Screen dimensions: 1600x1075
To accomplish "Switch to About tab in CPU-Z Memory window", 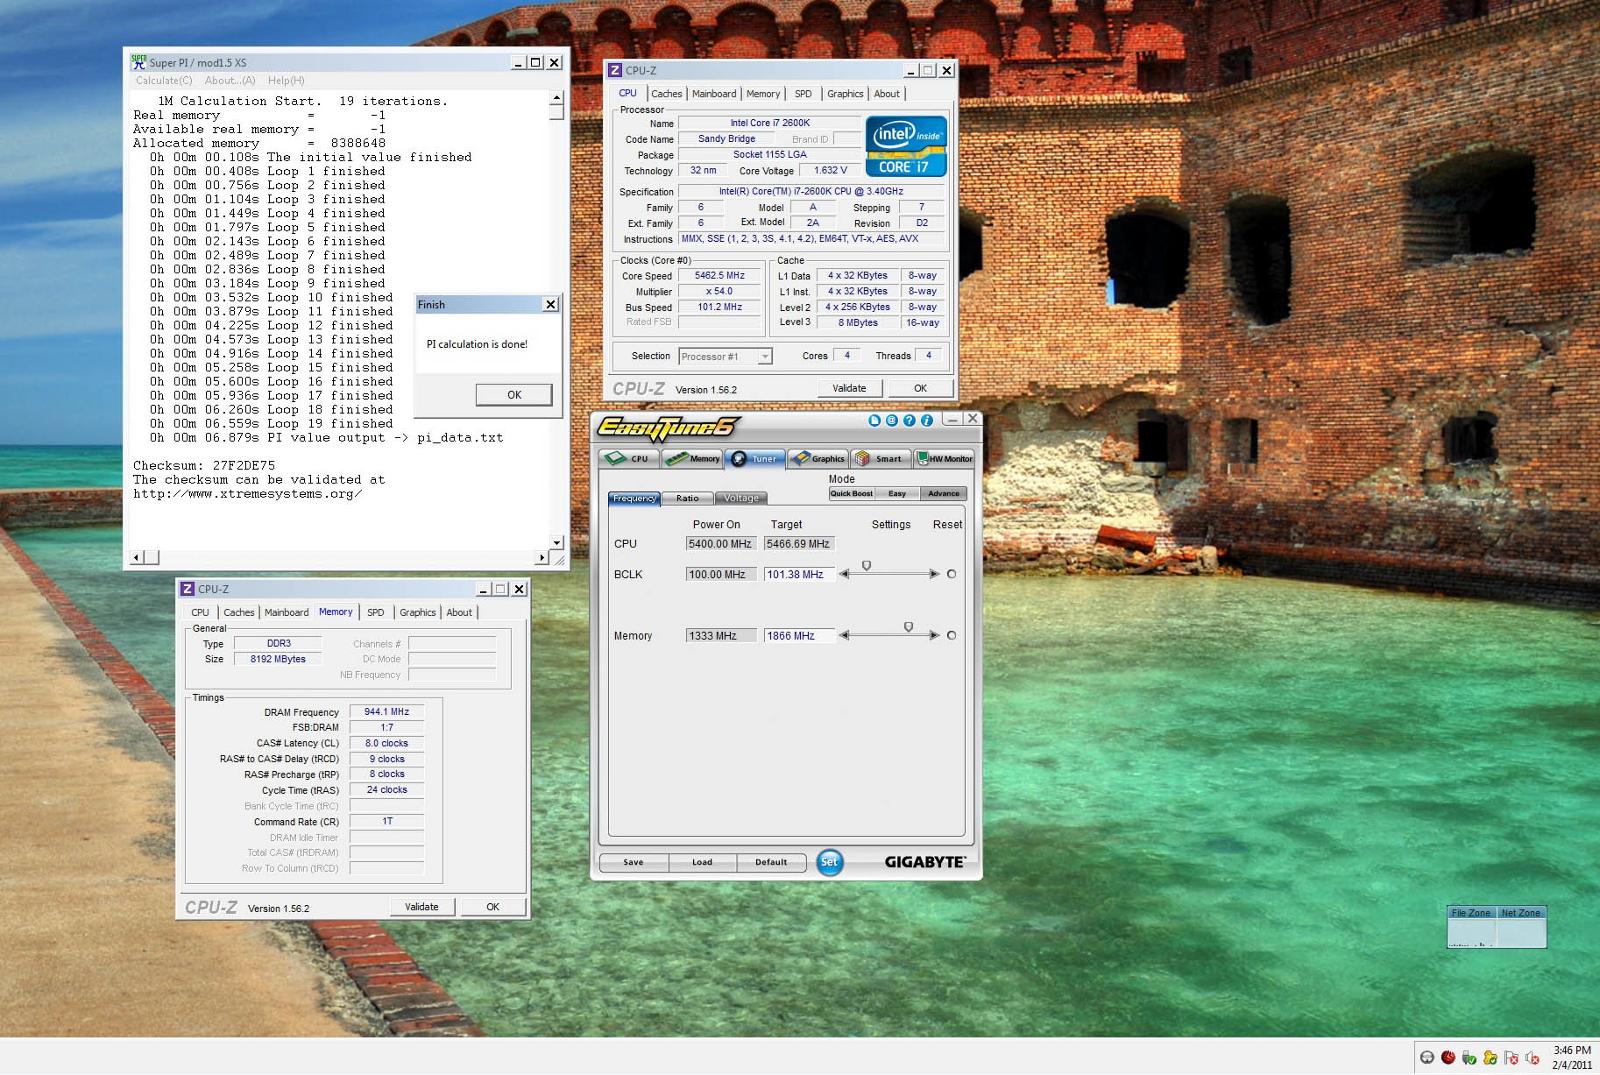I will 459,612.
